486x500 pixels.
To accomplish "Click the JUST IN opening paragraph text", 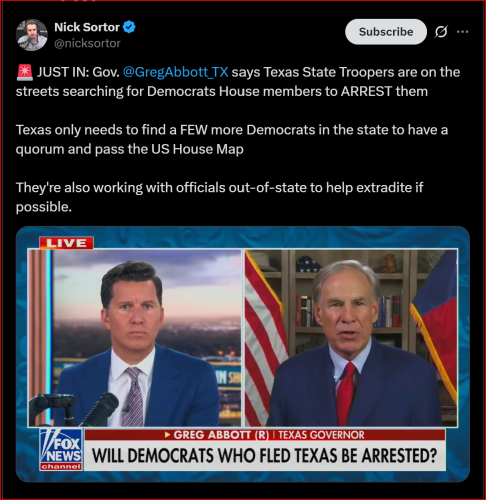I will click(238, 82).
